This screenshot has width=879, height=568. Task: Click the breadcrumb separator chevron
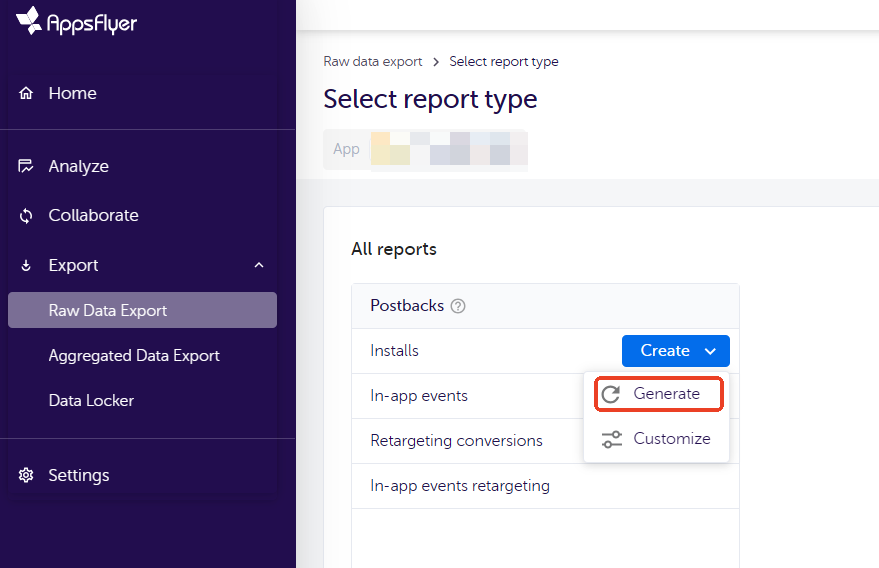tap(436, 62)
